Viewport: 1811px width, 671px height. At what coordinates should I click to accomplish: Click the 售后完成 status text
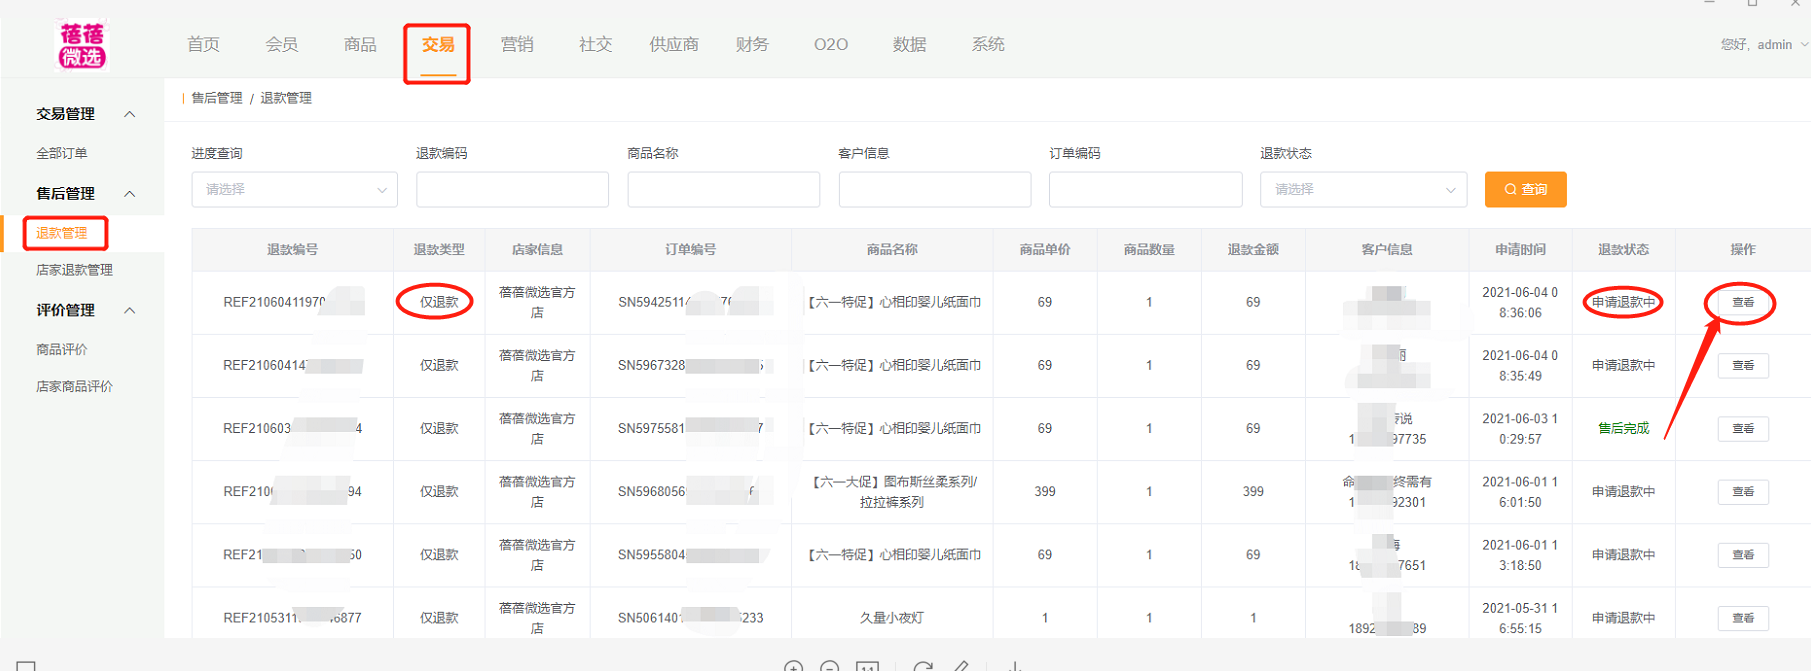1623,429
